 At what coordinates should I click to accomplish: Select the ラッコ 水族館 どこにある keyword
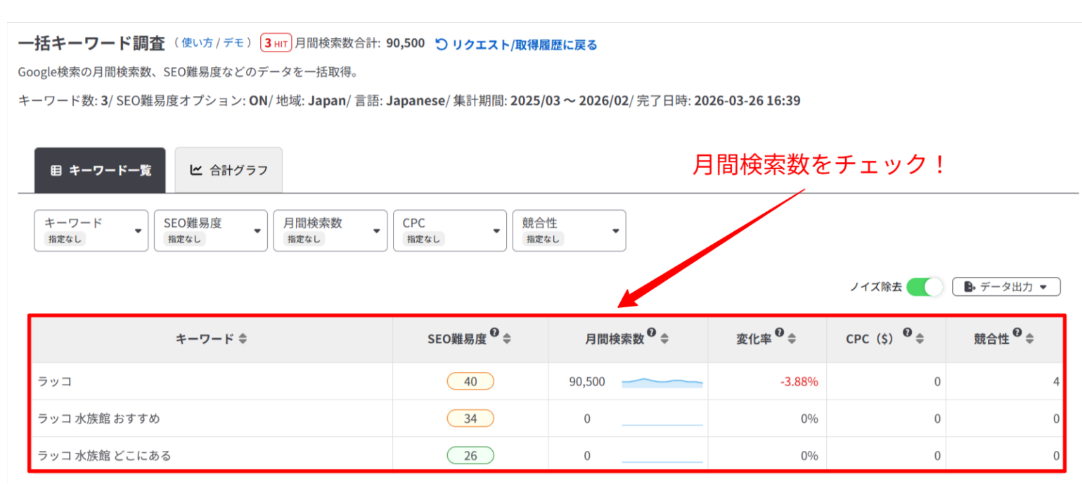(104, 455)
